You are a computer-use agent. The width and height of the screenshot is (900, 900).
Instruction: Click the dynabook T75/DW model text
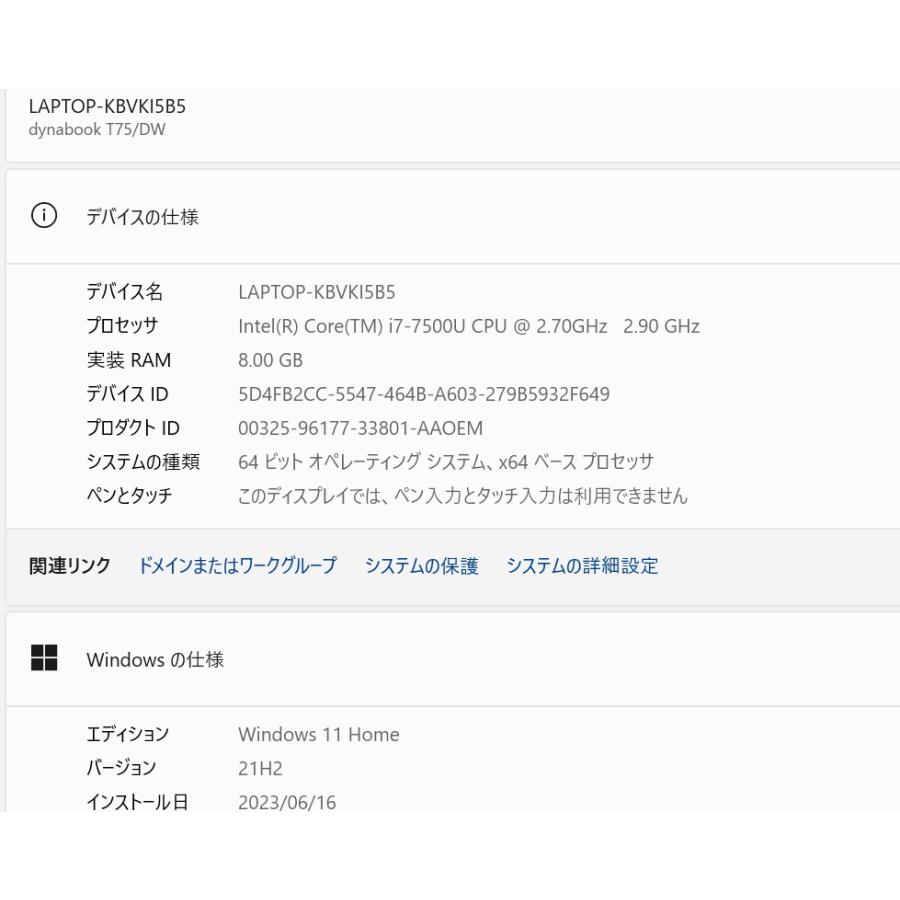[97, 131]
